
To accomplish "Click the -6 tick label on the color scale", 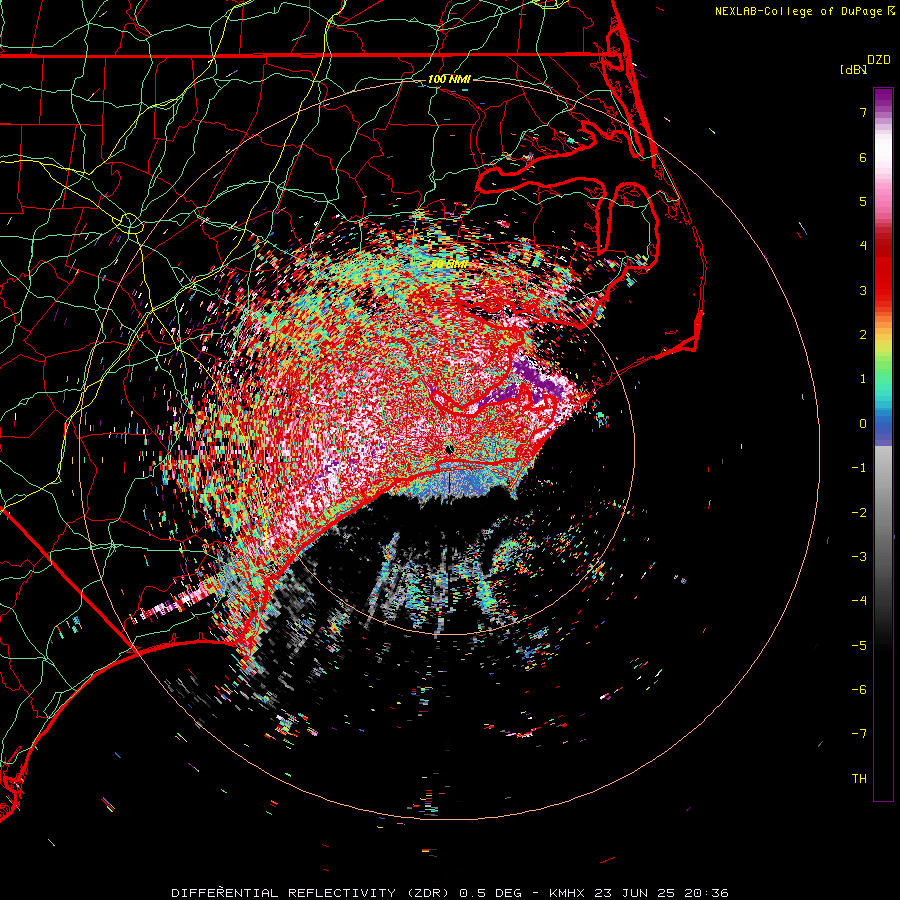I will (859, 690).
